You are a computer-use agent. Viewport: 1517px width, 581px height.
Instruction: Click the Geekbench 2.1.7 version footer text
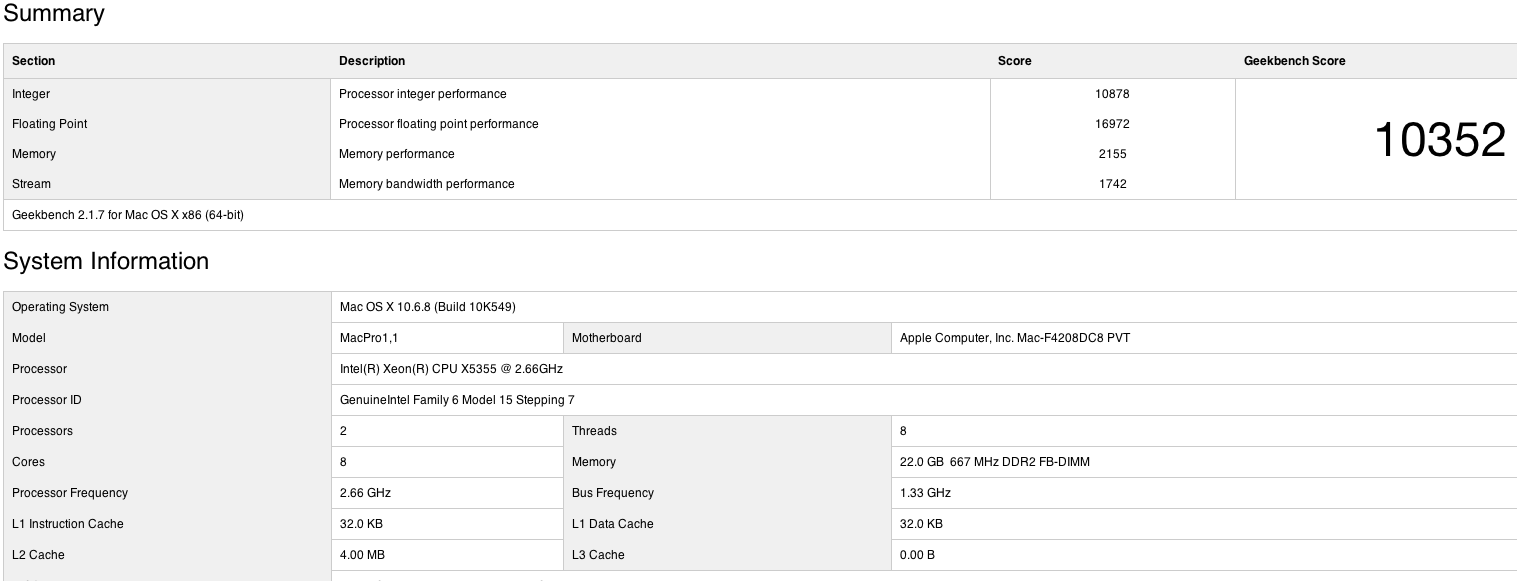(x=128, y=215)
